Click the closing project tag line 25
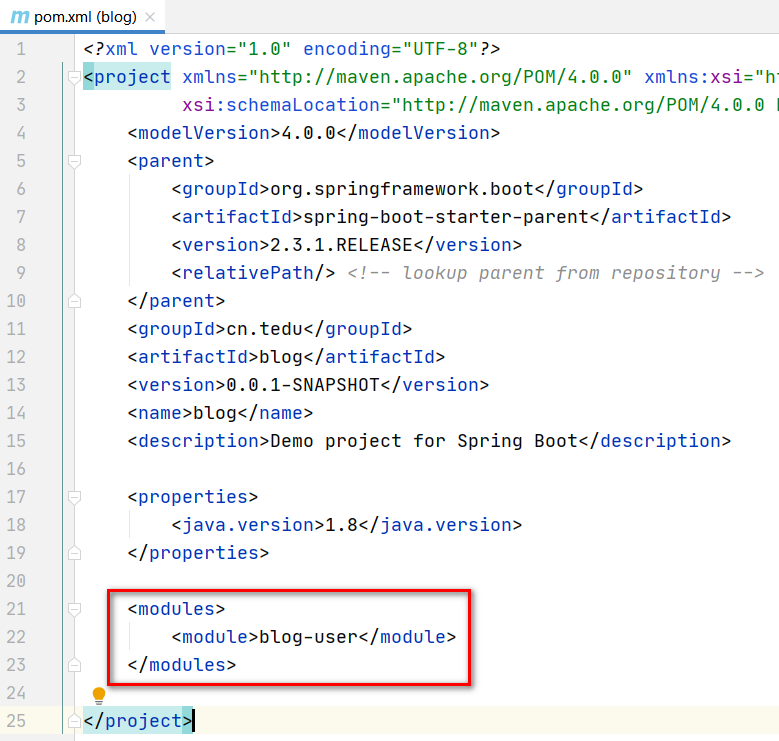This screenshot has width=779, height=741. [138, 721]
